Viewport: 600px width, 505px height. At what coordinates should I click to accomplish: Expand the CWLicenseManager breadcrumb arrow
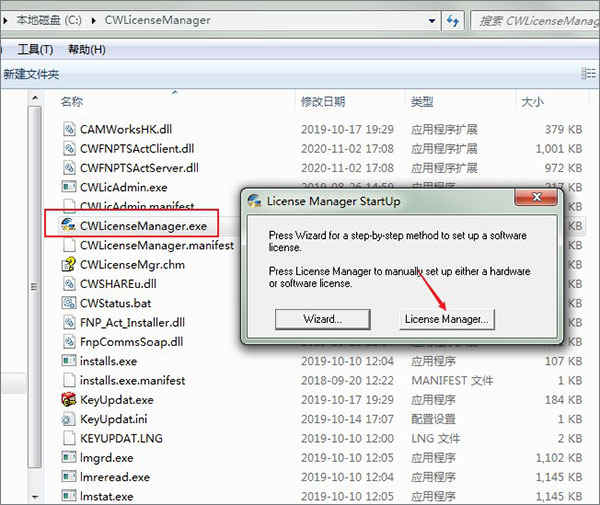(93, 20)
